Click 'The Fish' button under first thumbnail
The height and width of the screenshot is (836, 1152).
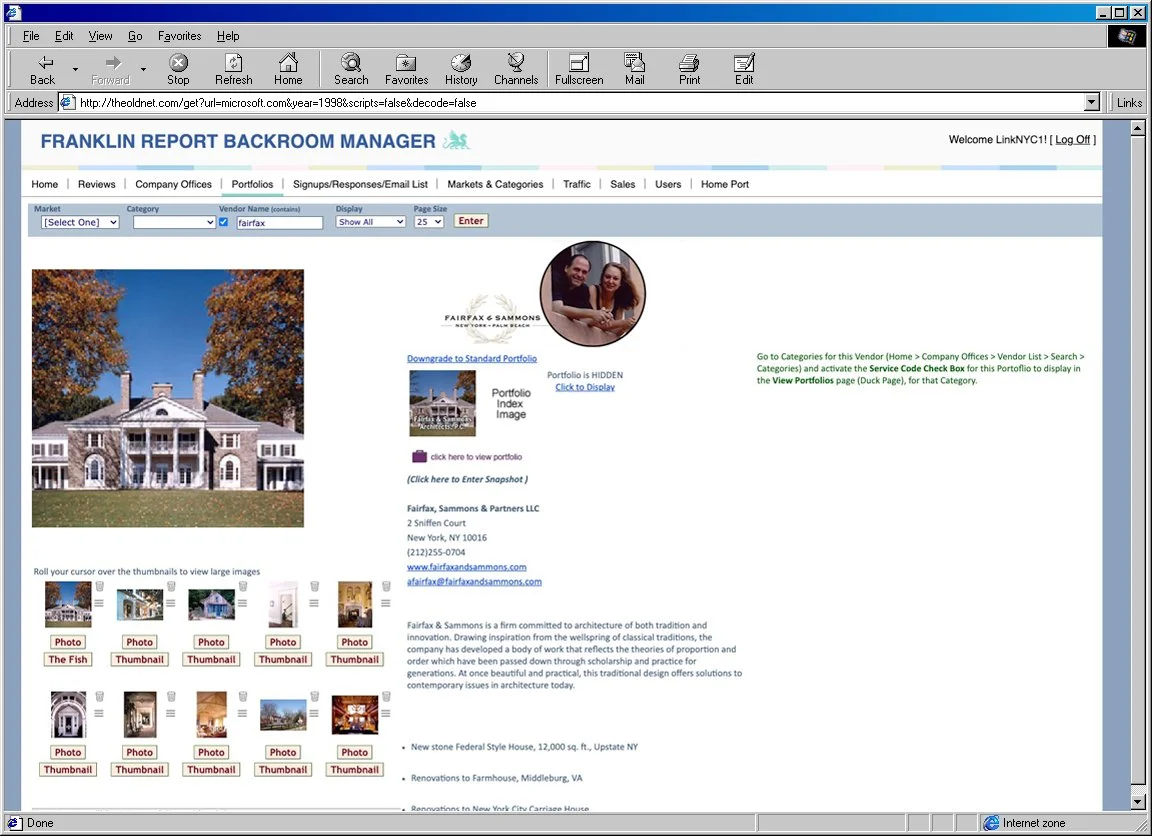tap(68, 660)
